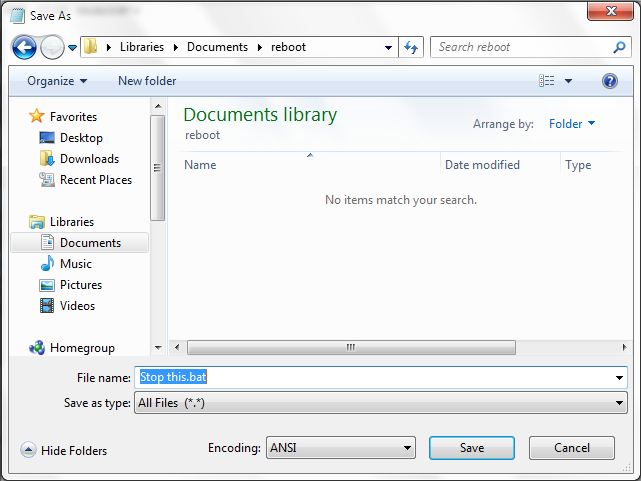Click navigation pane scroll down arrow
Image resolution: width=641 pixels, height=481 pixels.
pyautogui.click(x=158, y=348)
